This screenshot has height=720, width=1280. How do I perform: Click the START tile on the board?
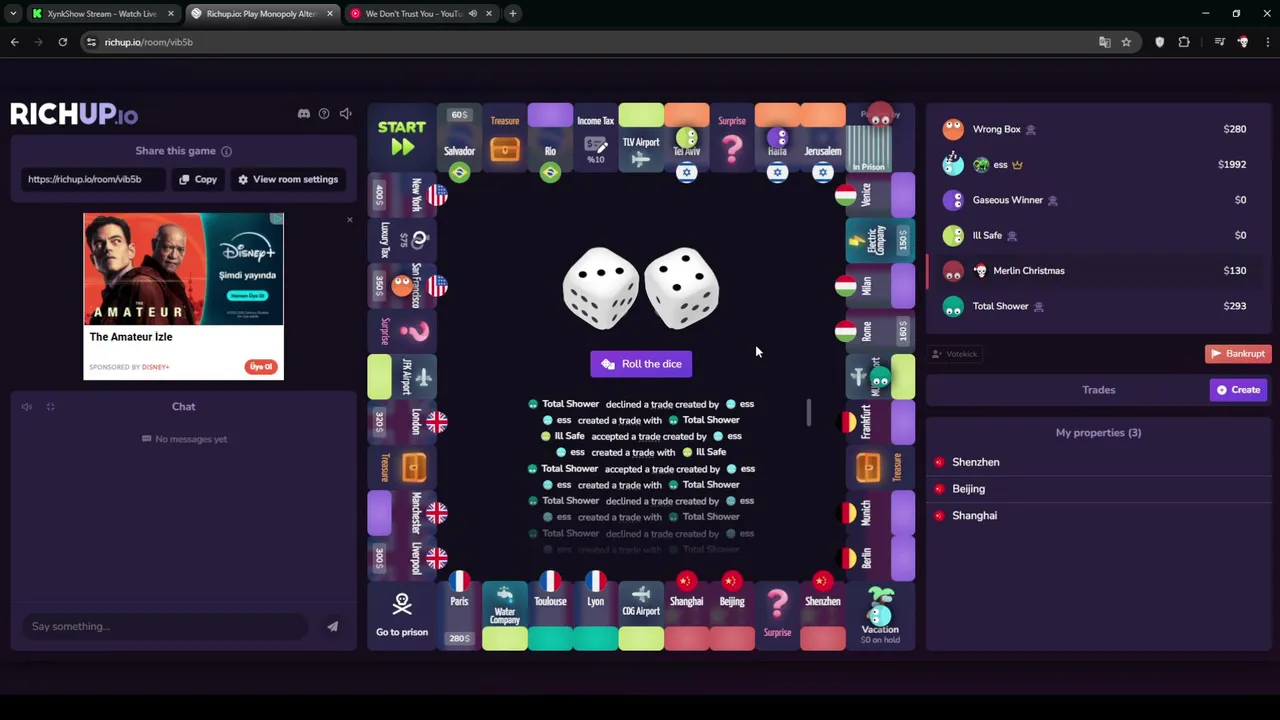click(x=402, y=138)
